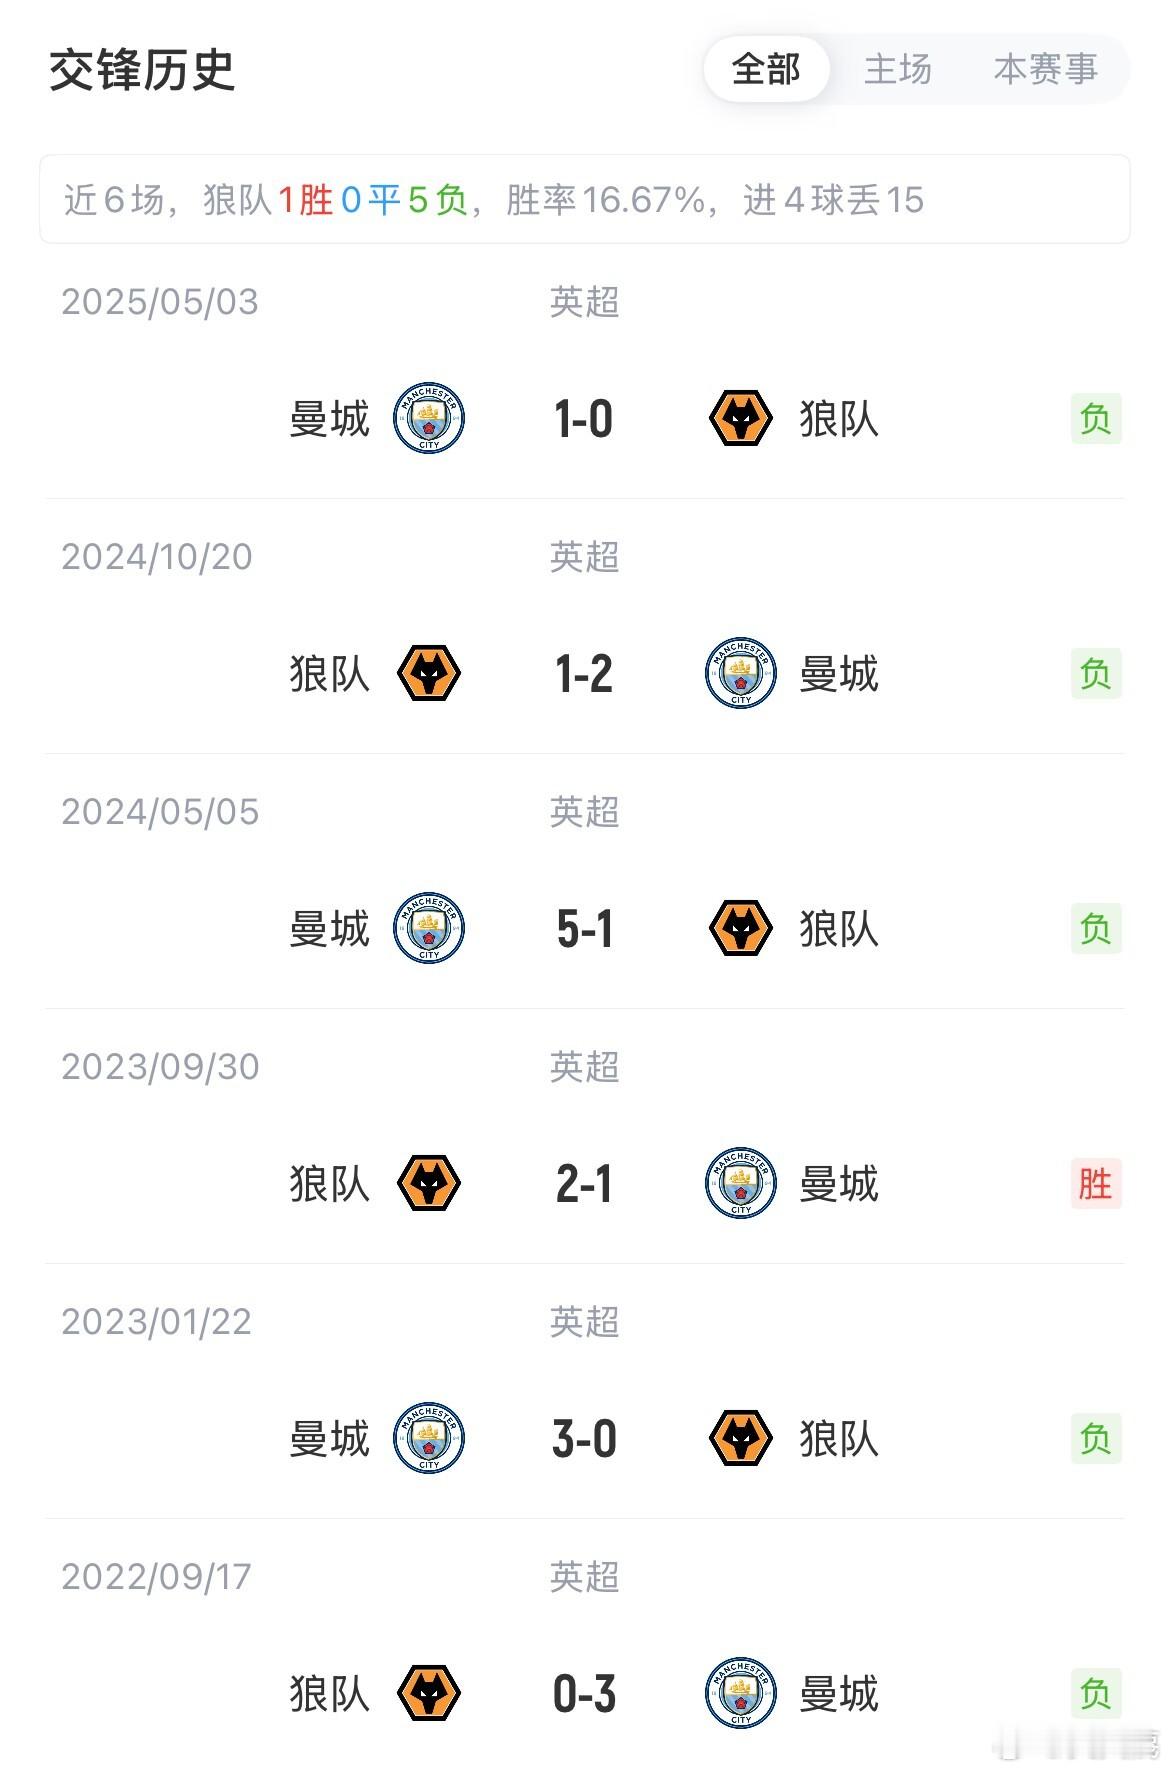Click Wolves crest in 2025/05/03 match
1170x1772 pixels.
click(x=741, y=418)
